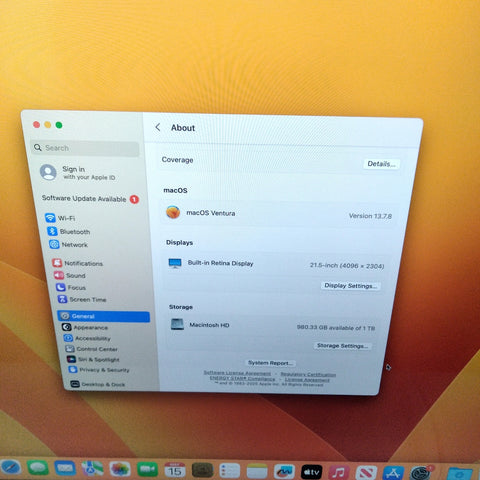
Task: Click the sidebar Search field
Action: coord(85,148)
